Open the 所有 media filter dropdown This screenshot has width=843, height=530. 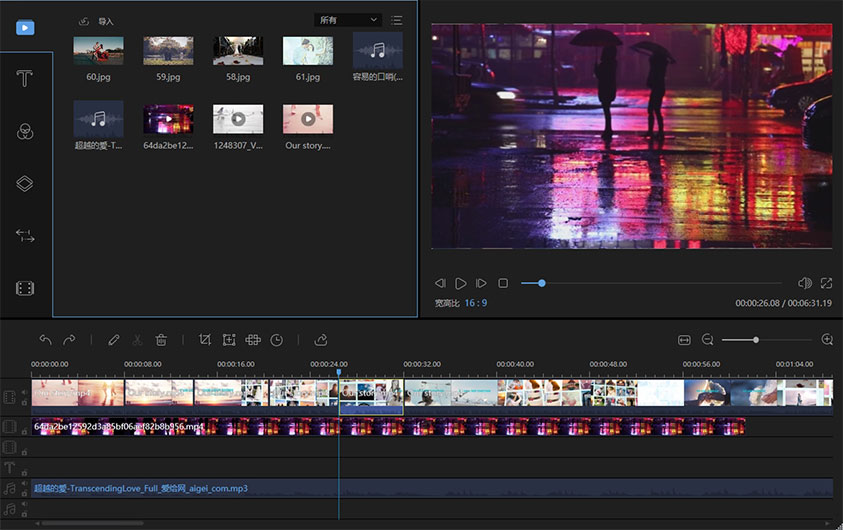[x=348, y=20]
